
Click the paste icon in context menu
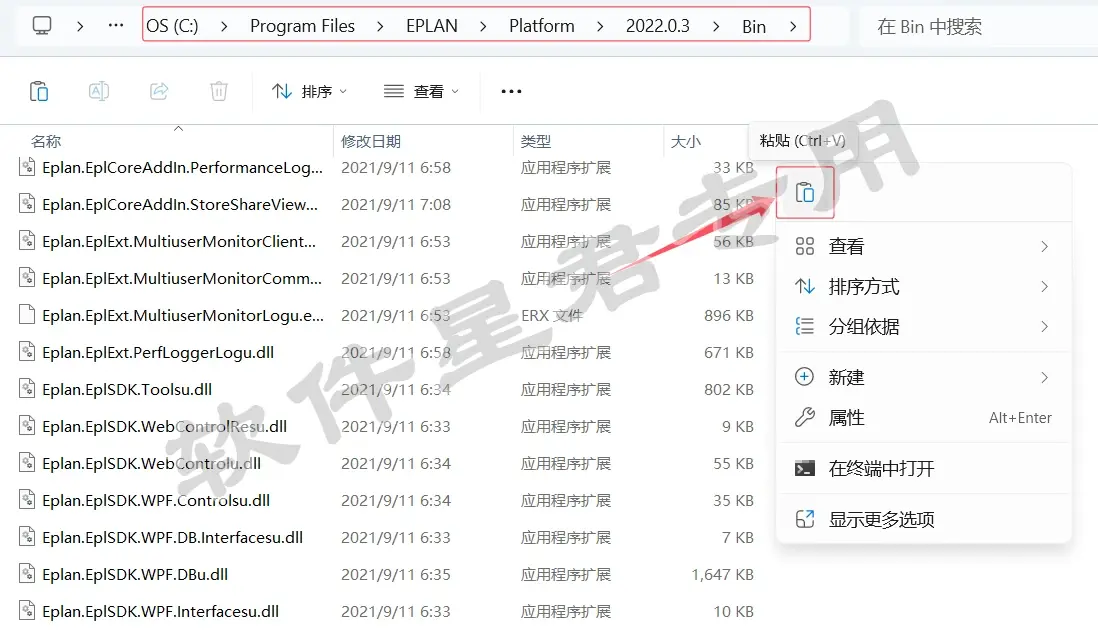pos(805,192)
